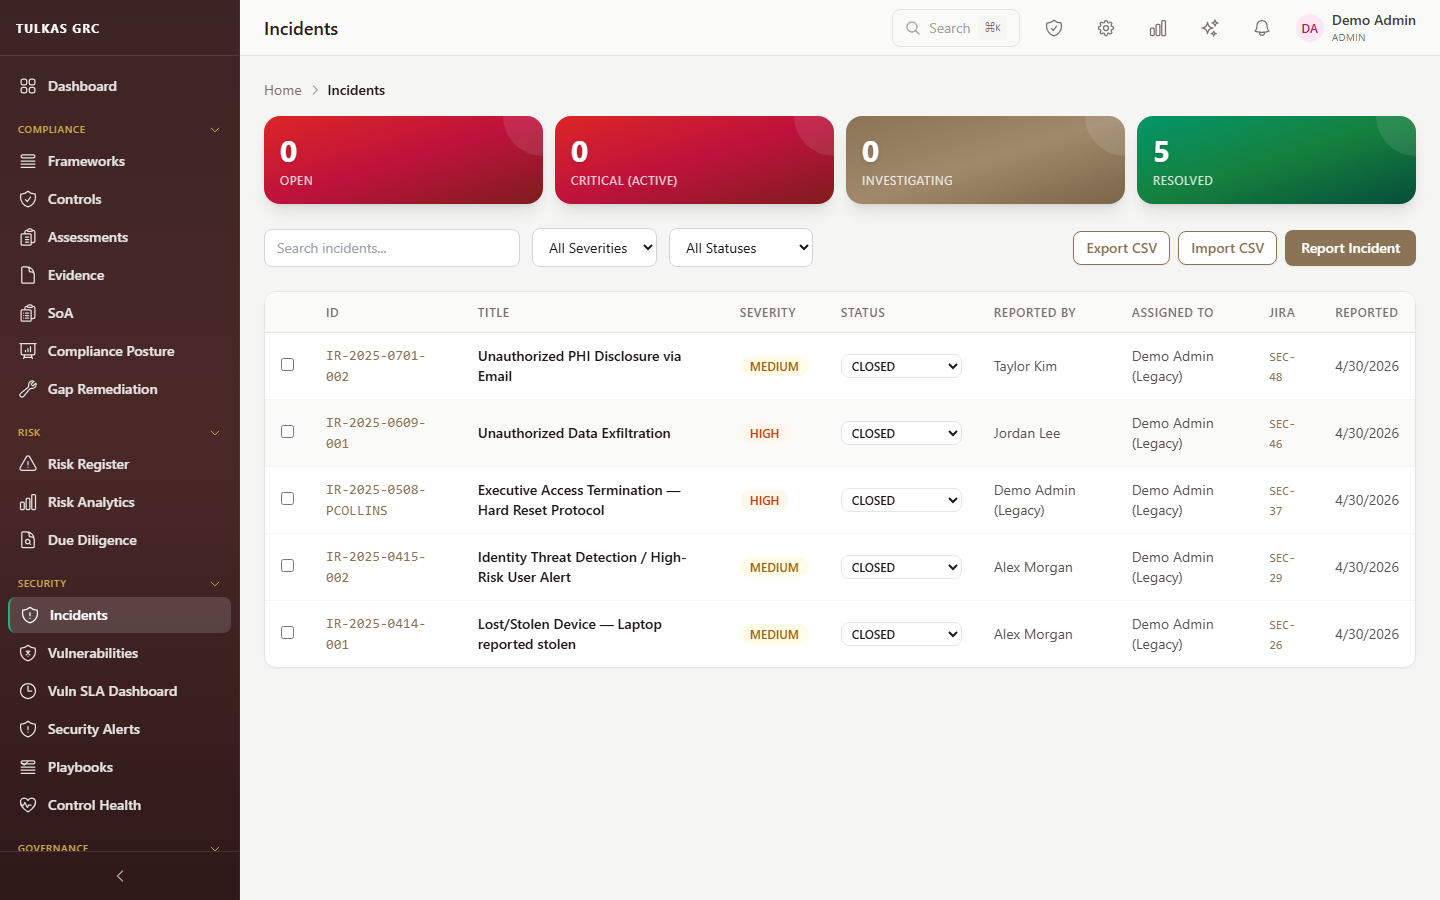Open the notifications bell icon
The image size is (1440, 900).
coord(1262,28)
